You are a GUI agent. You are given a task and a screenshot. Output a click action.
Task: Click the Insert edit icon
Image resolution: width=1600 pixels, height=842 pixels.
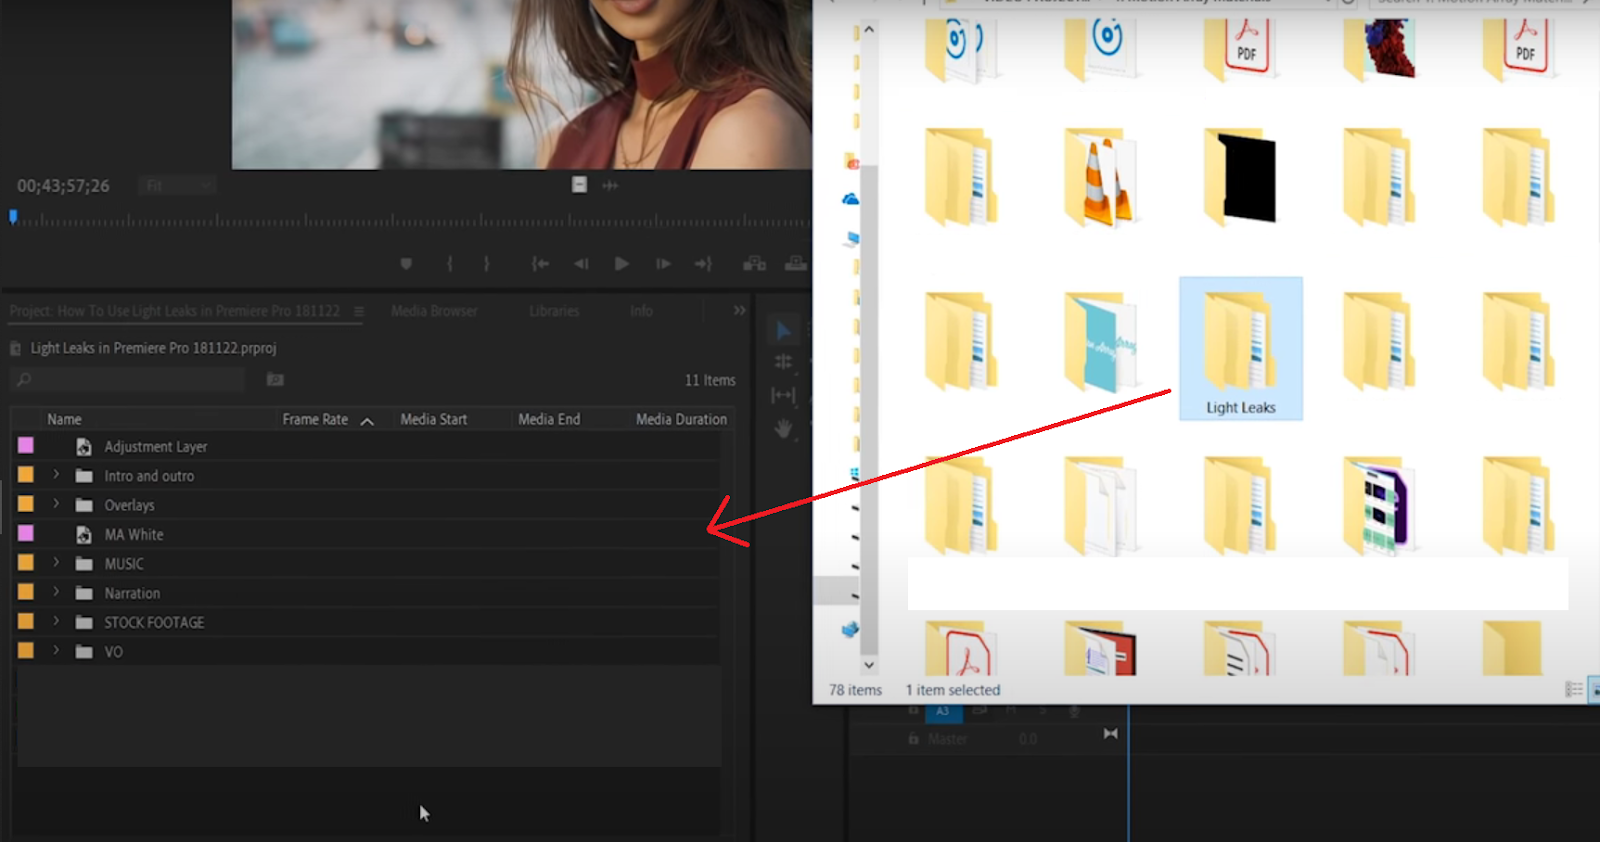pos(754,264)
